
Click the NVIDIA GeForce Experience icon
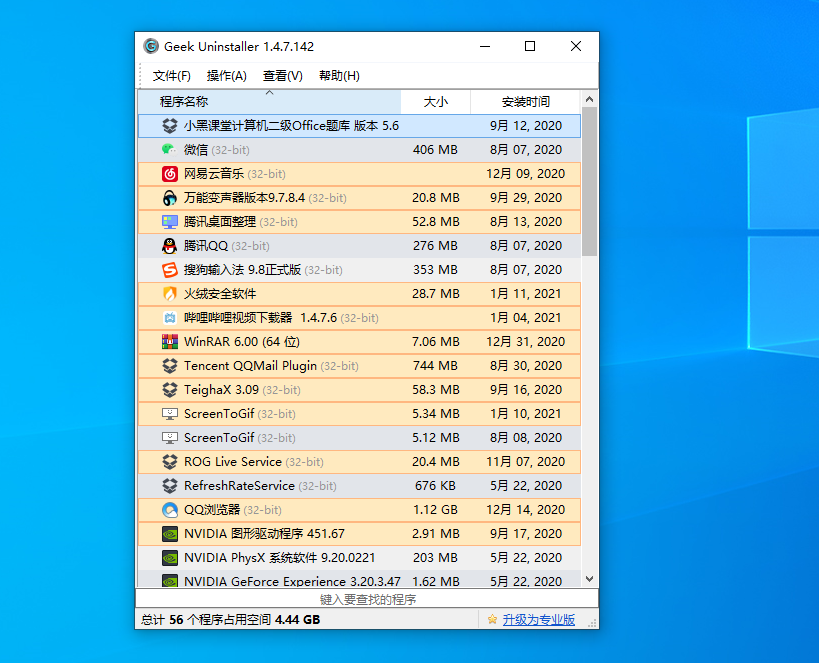coord(170,581)
